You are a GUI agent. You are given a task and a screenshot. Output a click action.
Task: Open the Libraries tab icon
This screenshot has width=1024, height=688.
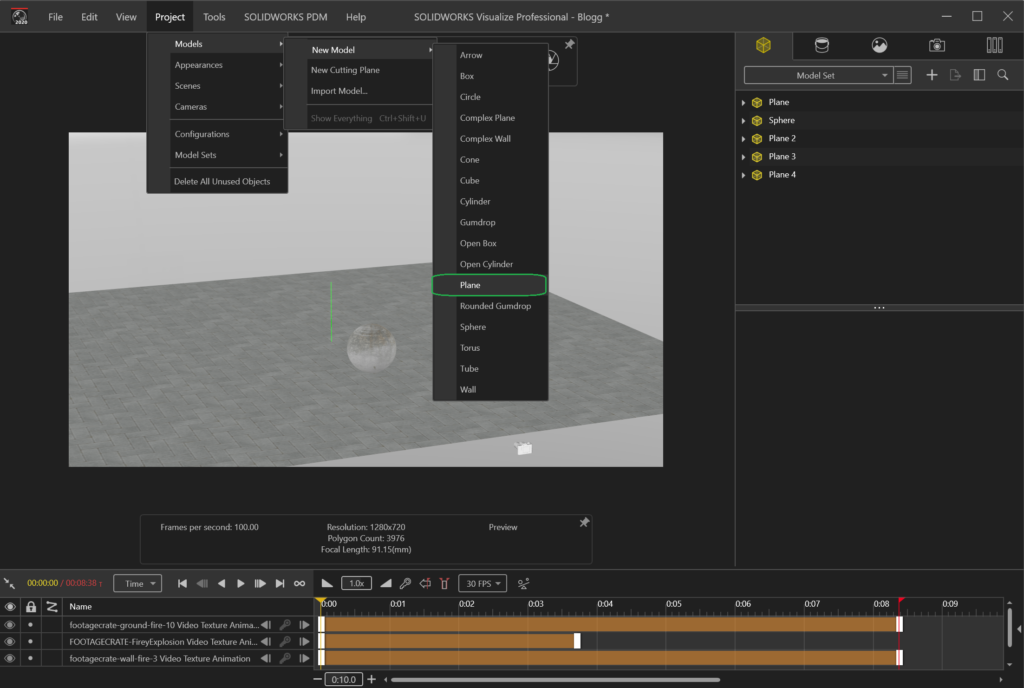pyautogui.click(x=994, y=45)
